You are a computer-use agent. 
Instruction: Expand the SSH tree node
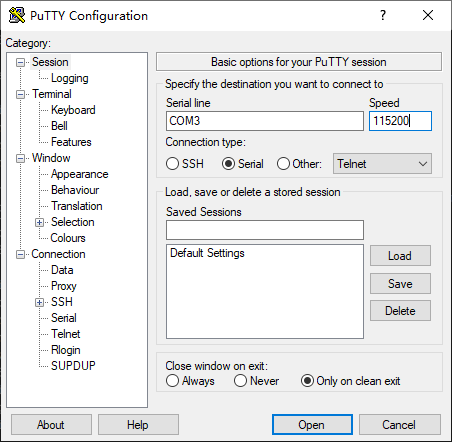tap(39, 302)
